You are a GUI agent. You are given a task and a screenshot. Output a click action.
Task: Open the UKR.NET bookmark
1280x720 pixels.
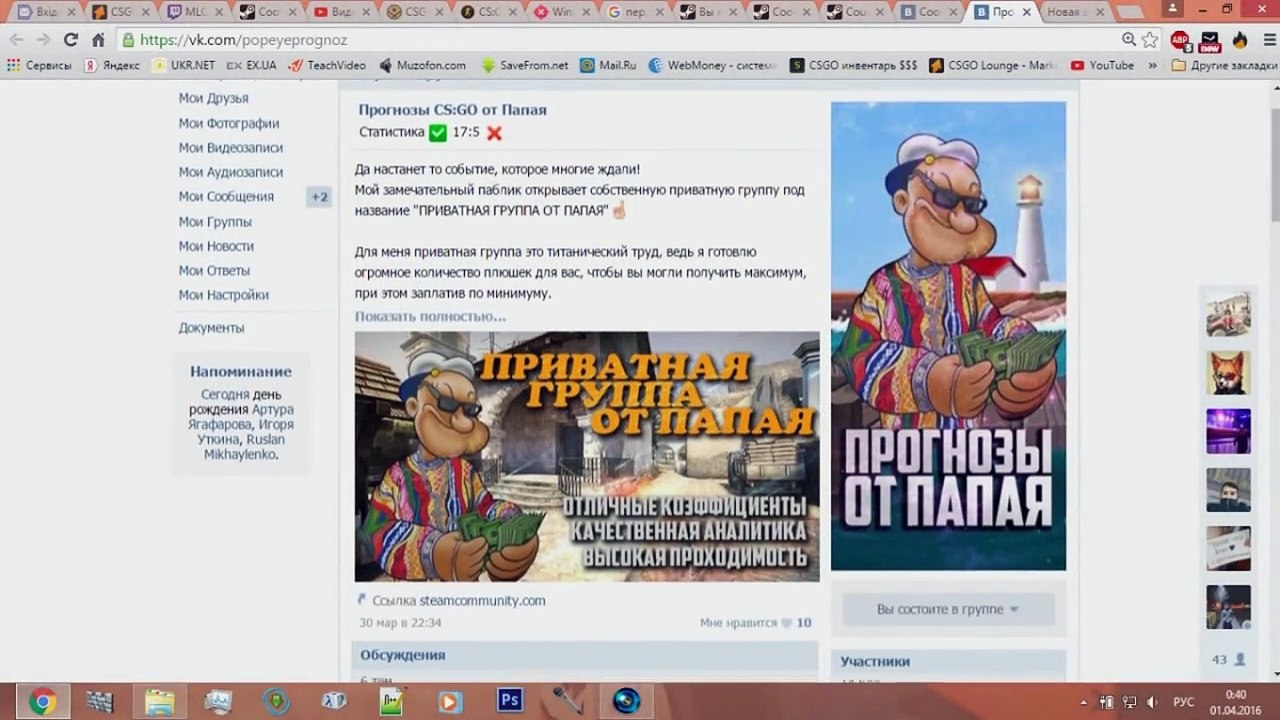tap(183, 65)
